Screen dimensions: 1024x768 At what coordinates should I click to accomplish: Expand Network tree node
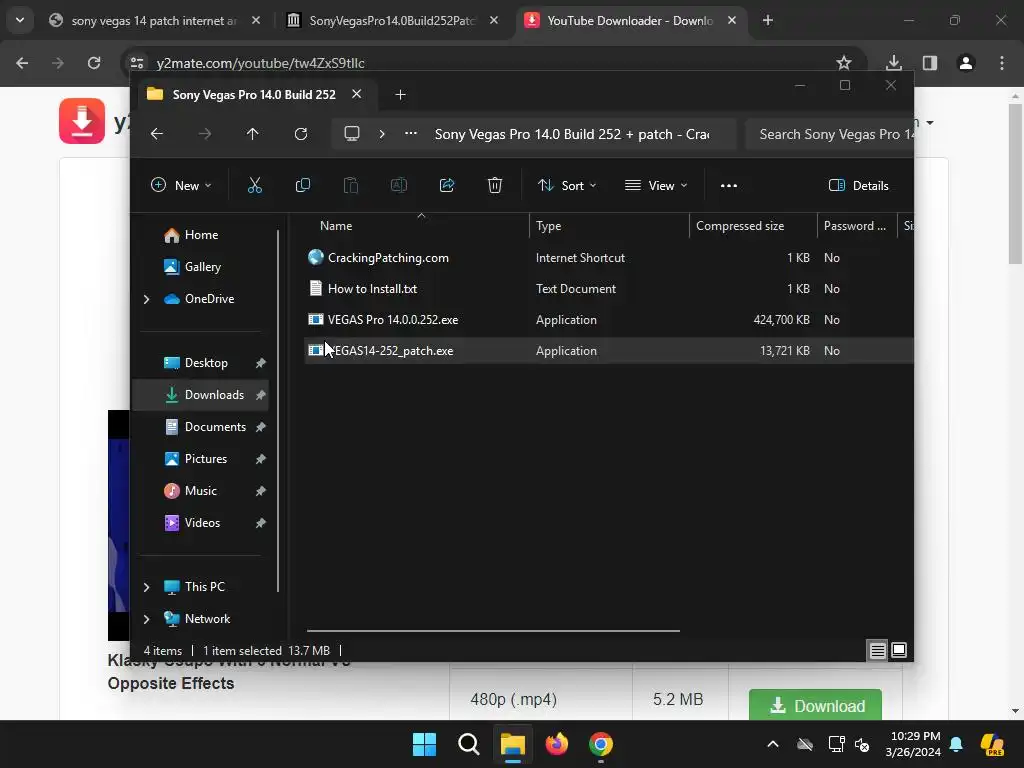pyautogui.click(x=146, y=619)
